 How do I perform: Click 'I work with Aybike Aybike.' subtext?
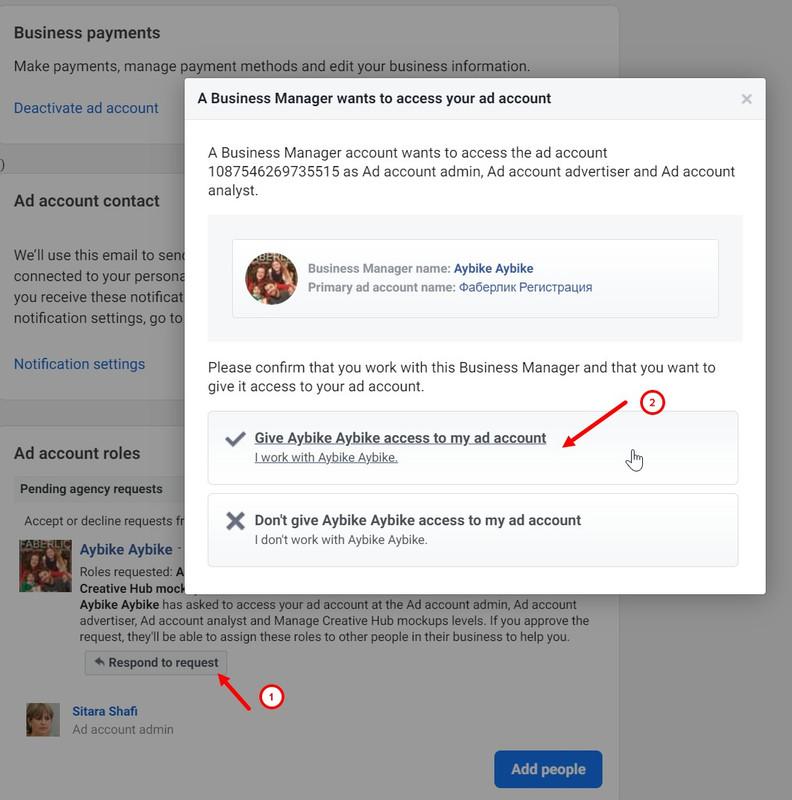326,458
